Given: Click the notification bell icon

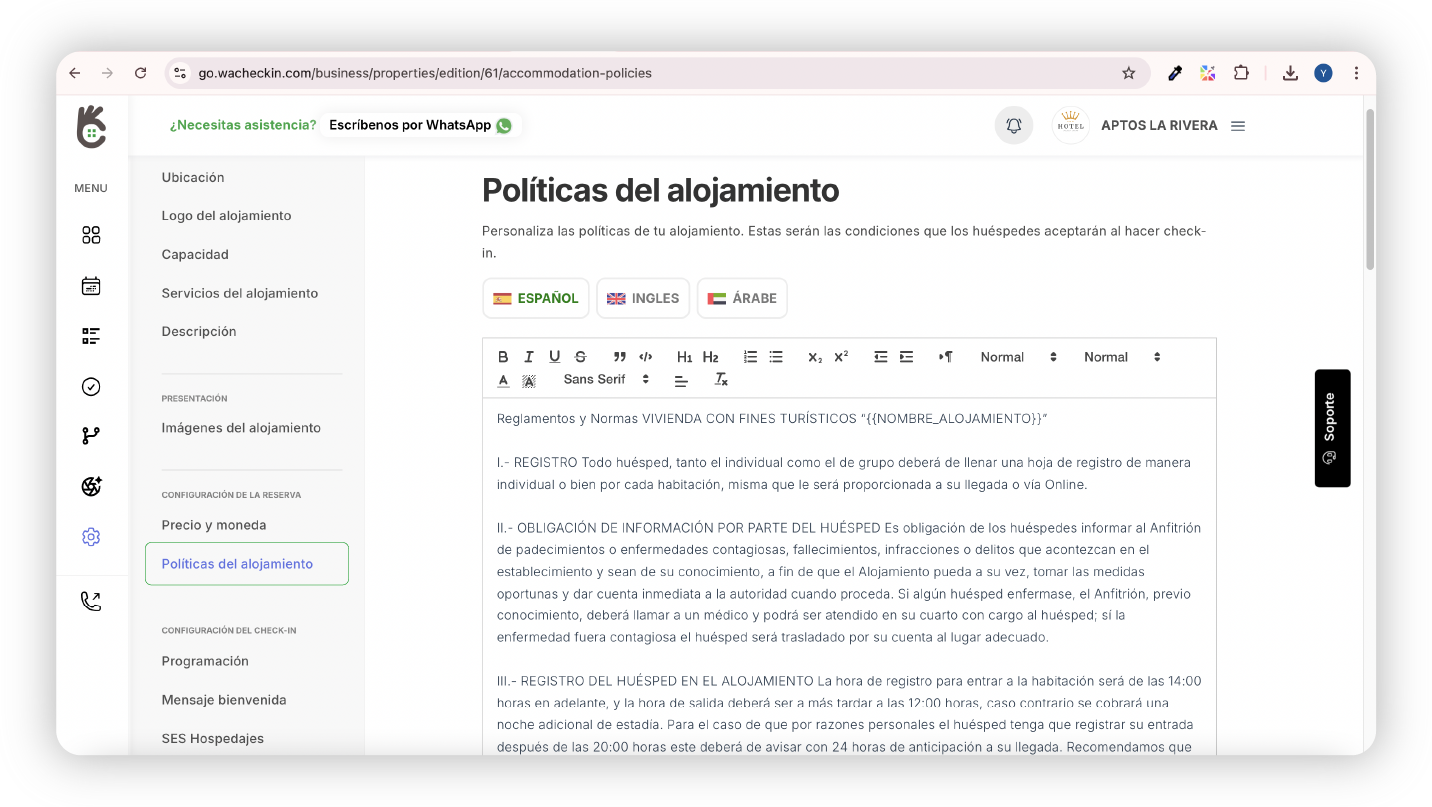Looking at the screenshot, I should click(x=1013, y=126).
